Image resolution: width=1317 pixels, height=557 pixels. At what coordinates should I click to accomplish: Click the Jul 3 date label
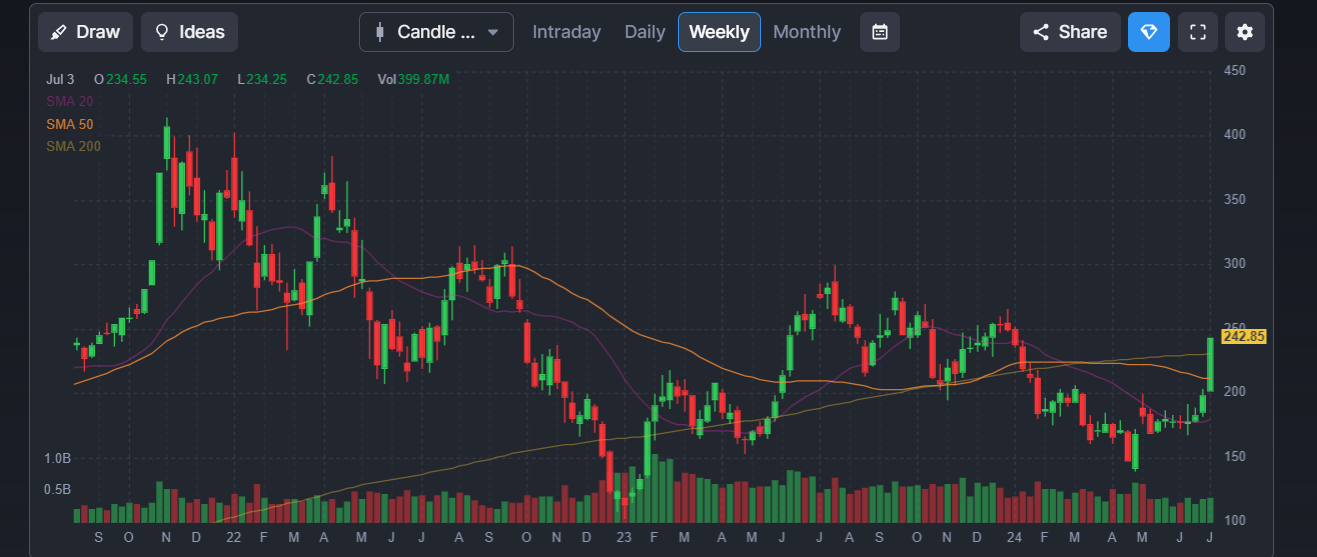click(60, 79)
